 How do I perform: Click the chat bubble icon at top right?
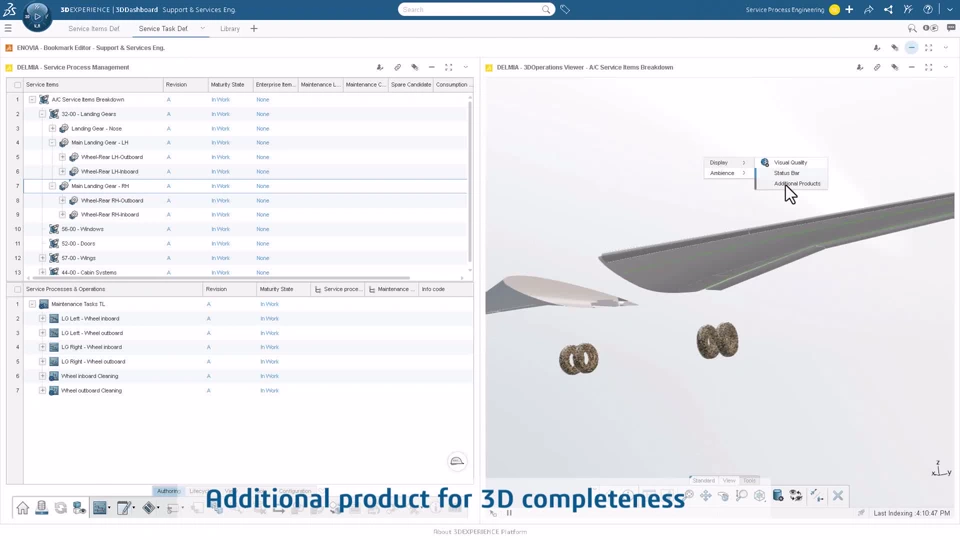point(951,28)
